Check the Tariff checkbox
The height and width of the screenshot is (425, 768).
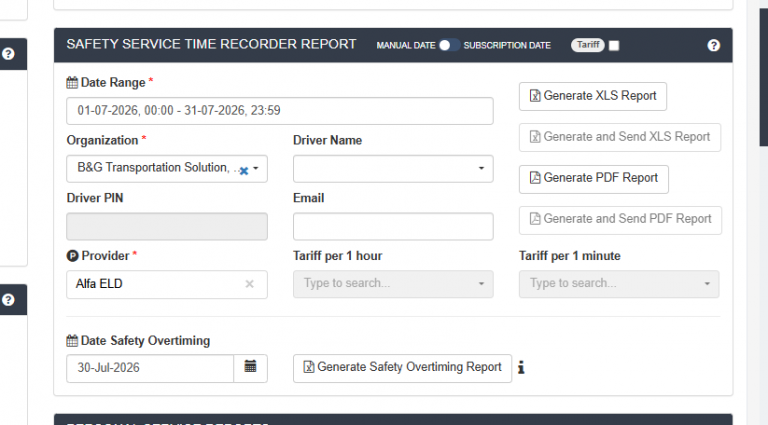tap(614, 46)
